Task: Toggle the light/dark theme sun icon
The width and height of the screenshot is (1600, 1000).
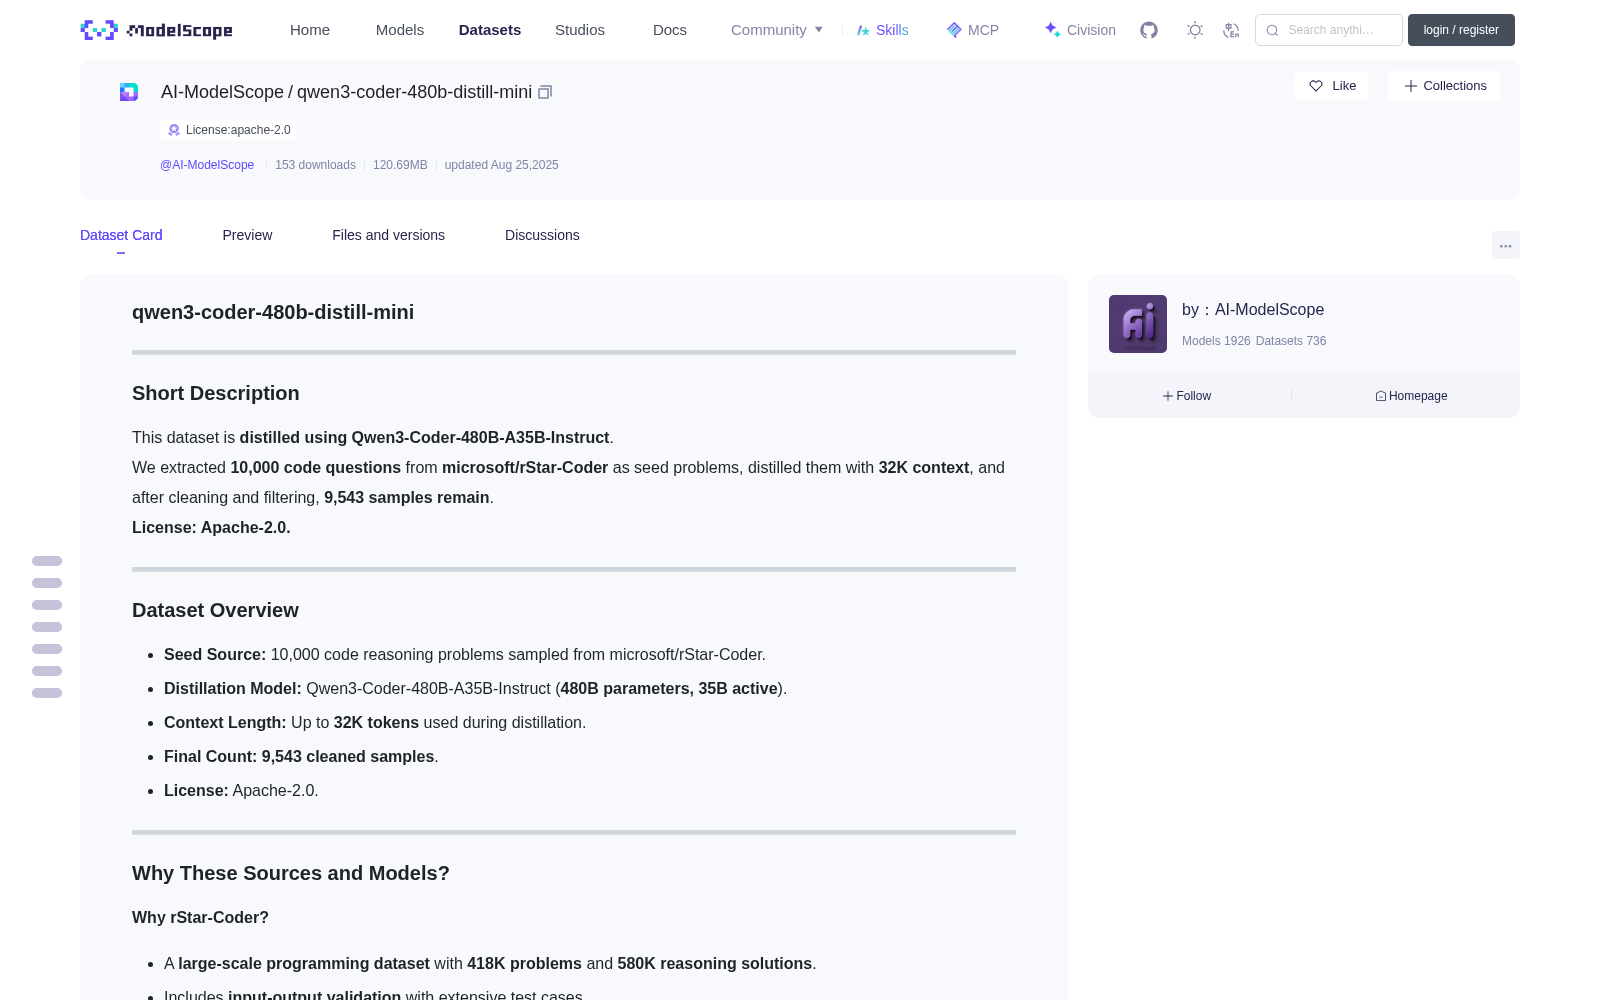Action: point(1195,30)
